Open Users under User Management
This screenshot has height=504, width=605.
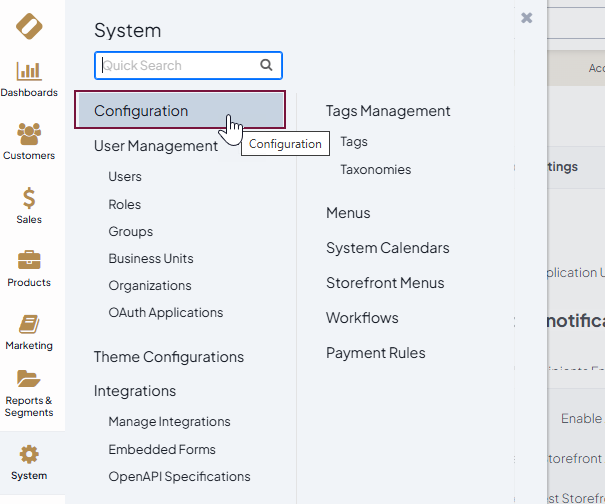pyautogui.click(x=125, y=177)
